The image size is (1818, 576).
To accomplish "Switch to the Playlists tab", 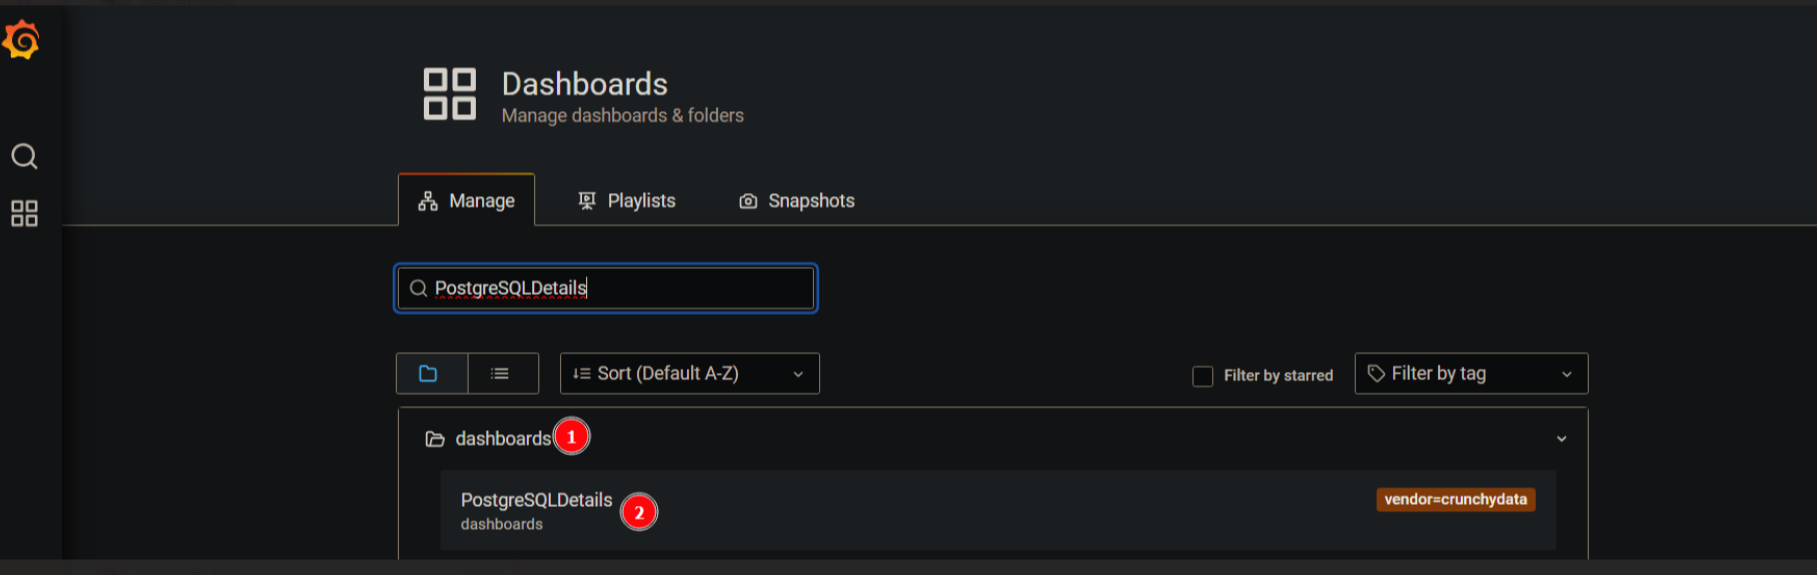I will click(627, 201).
